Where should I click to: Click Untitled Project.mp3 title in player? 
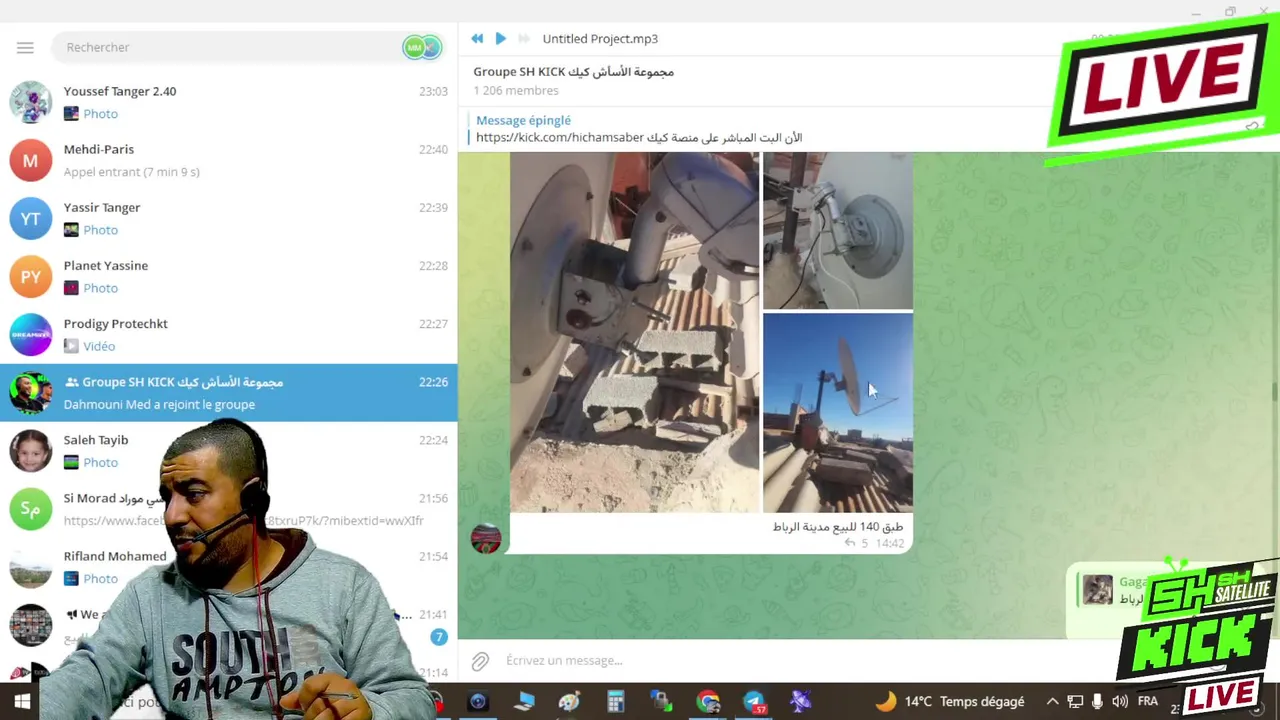pyautogui.click(x=600, y=38)
